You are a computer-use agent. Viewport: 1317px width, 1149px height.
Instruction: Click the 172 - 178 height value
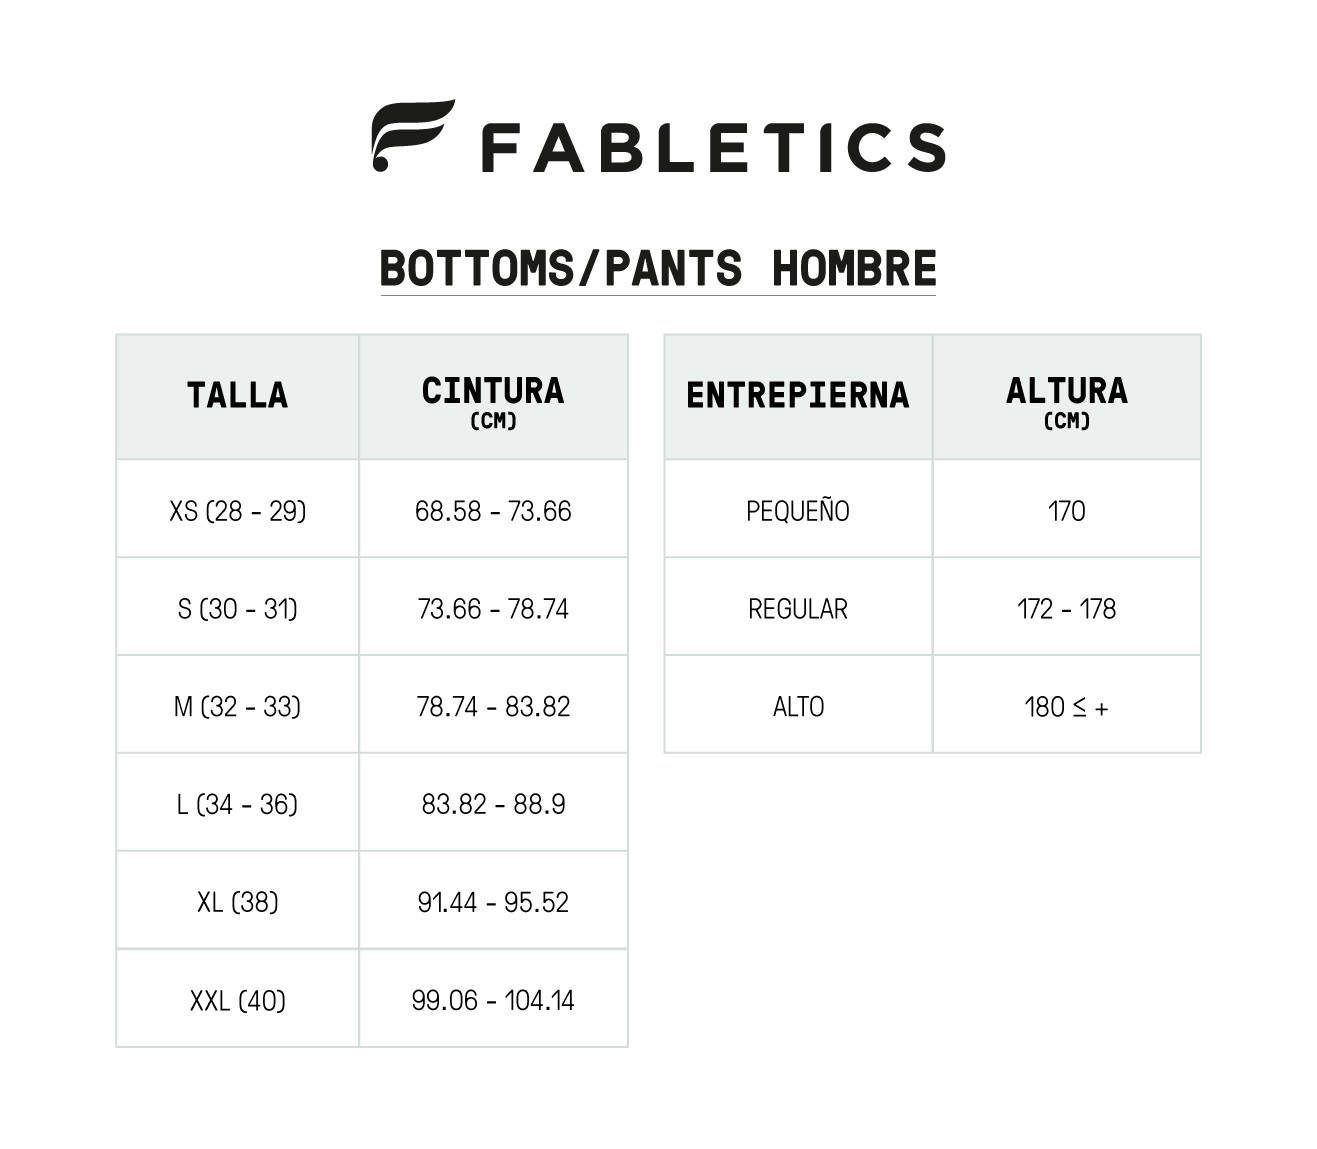[1066, 609]
